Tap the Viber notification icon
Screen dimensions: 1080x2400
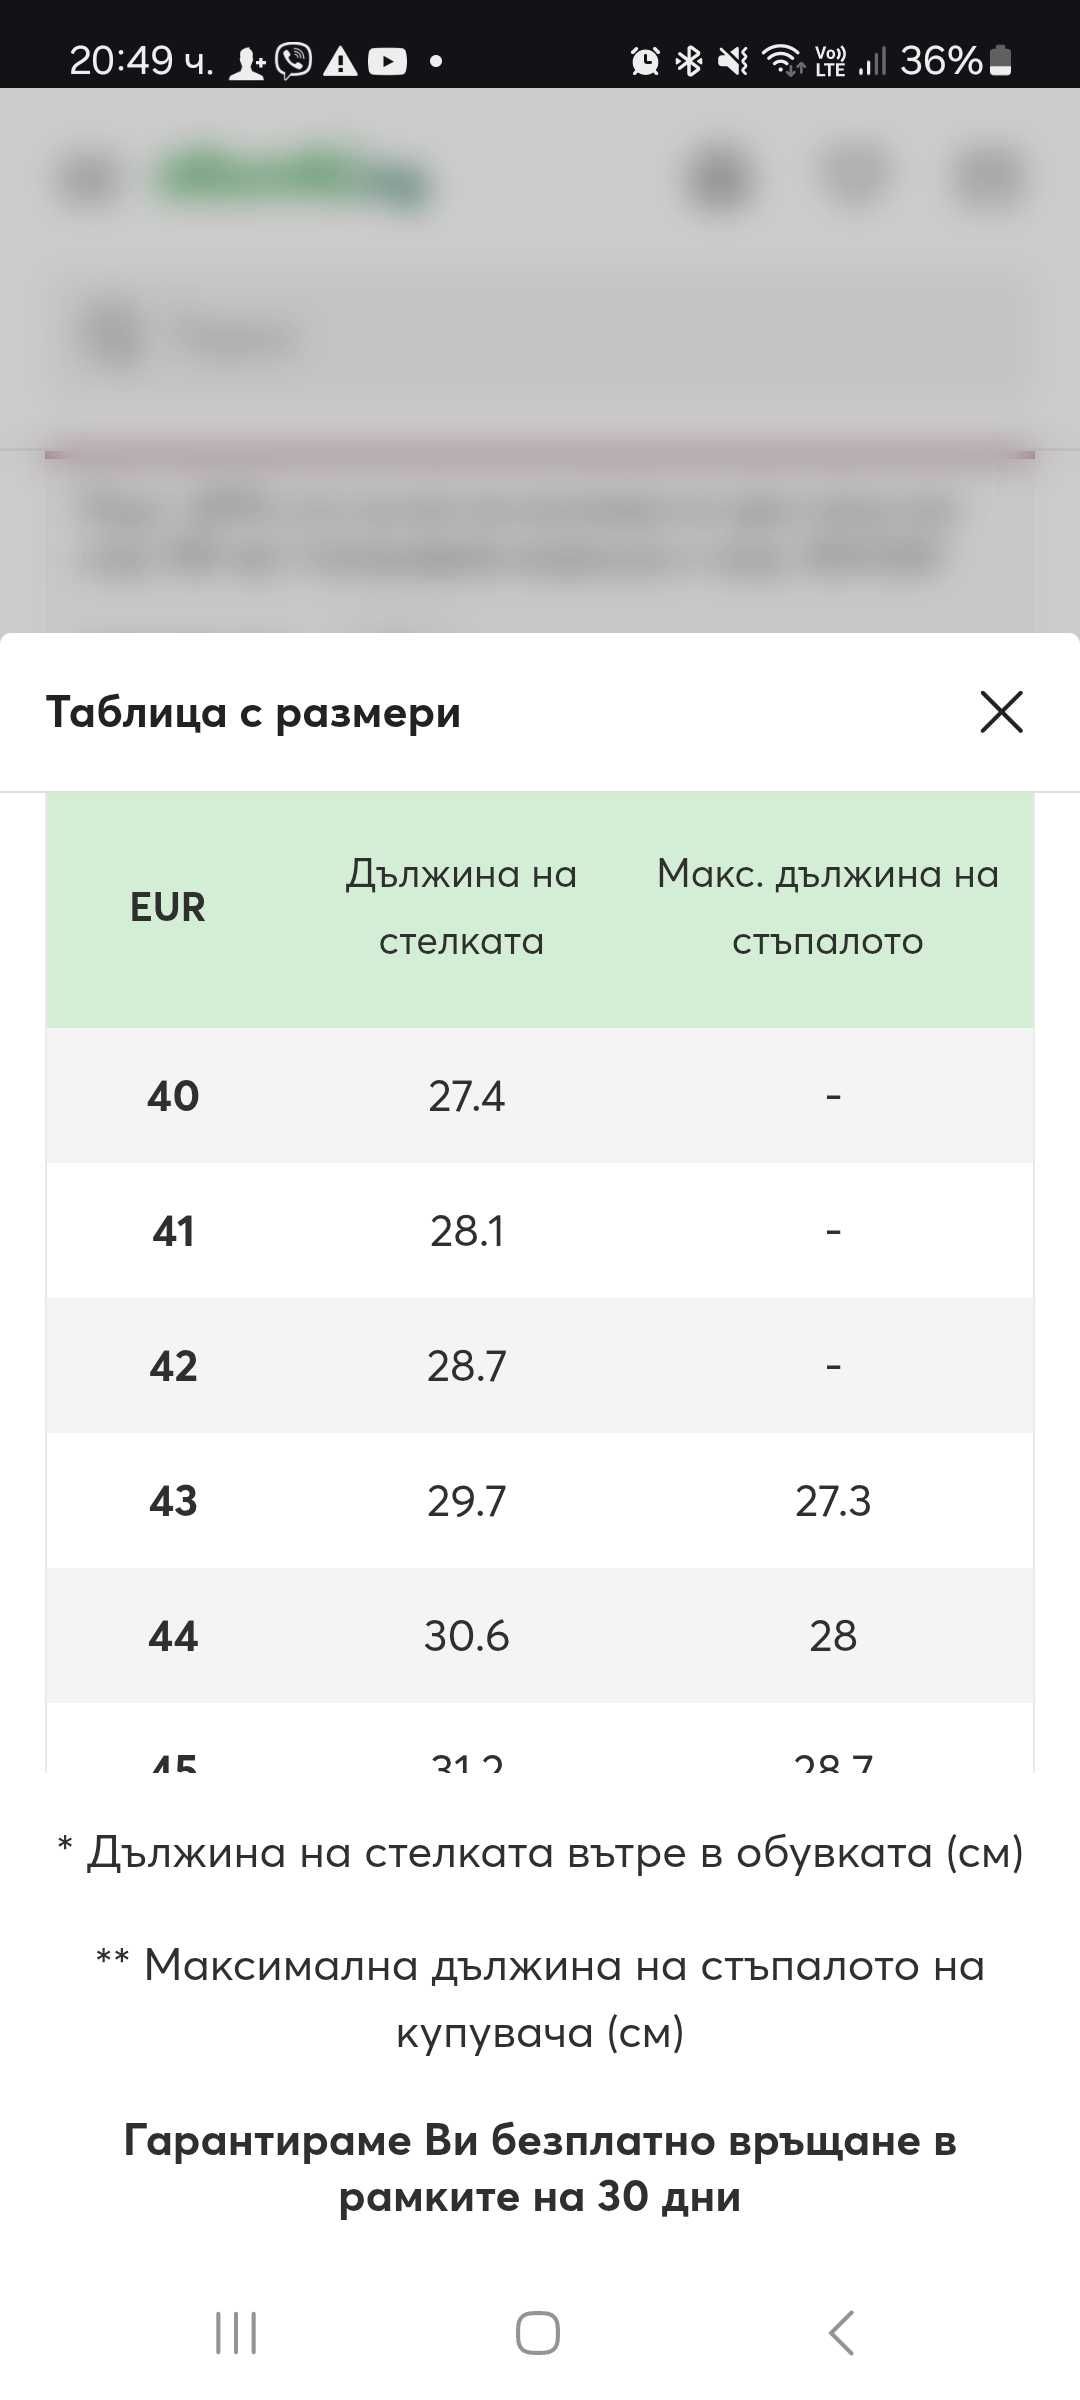tap(294, 62)
